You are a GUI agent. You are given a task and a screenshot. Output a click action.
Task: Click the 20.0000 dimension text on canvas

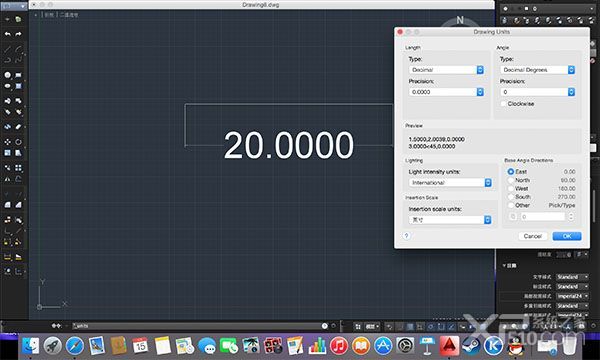[289, 145]
